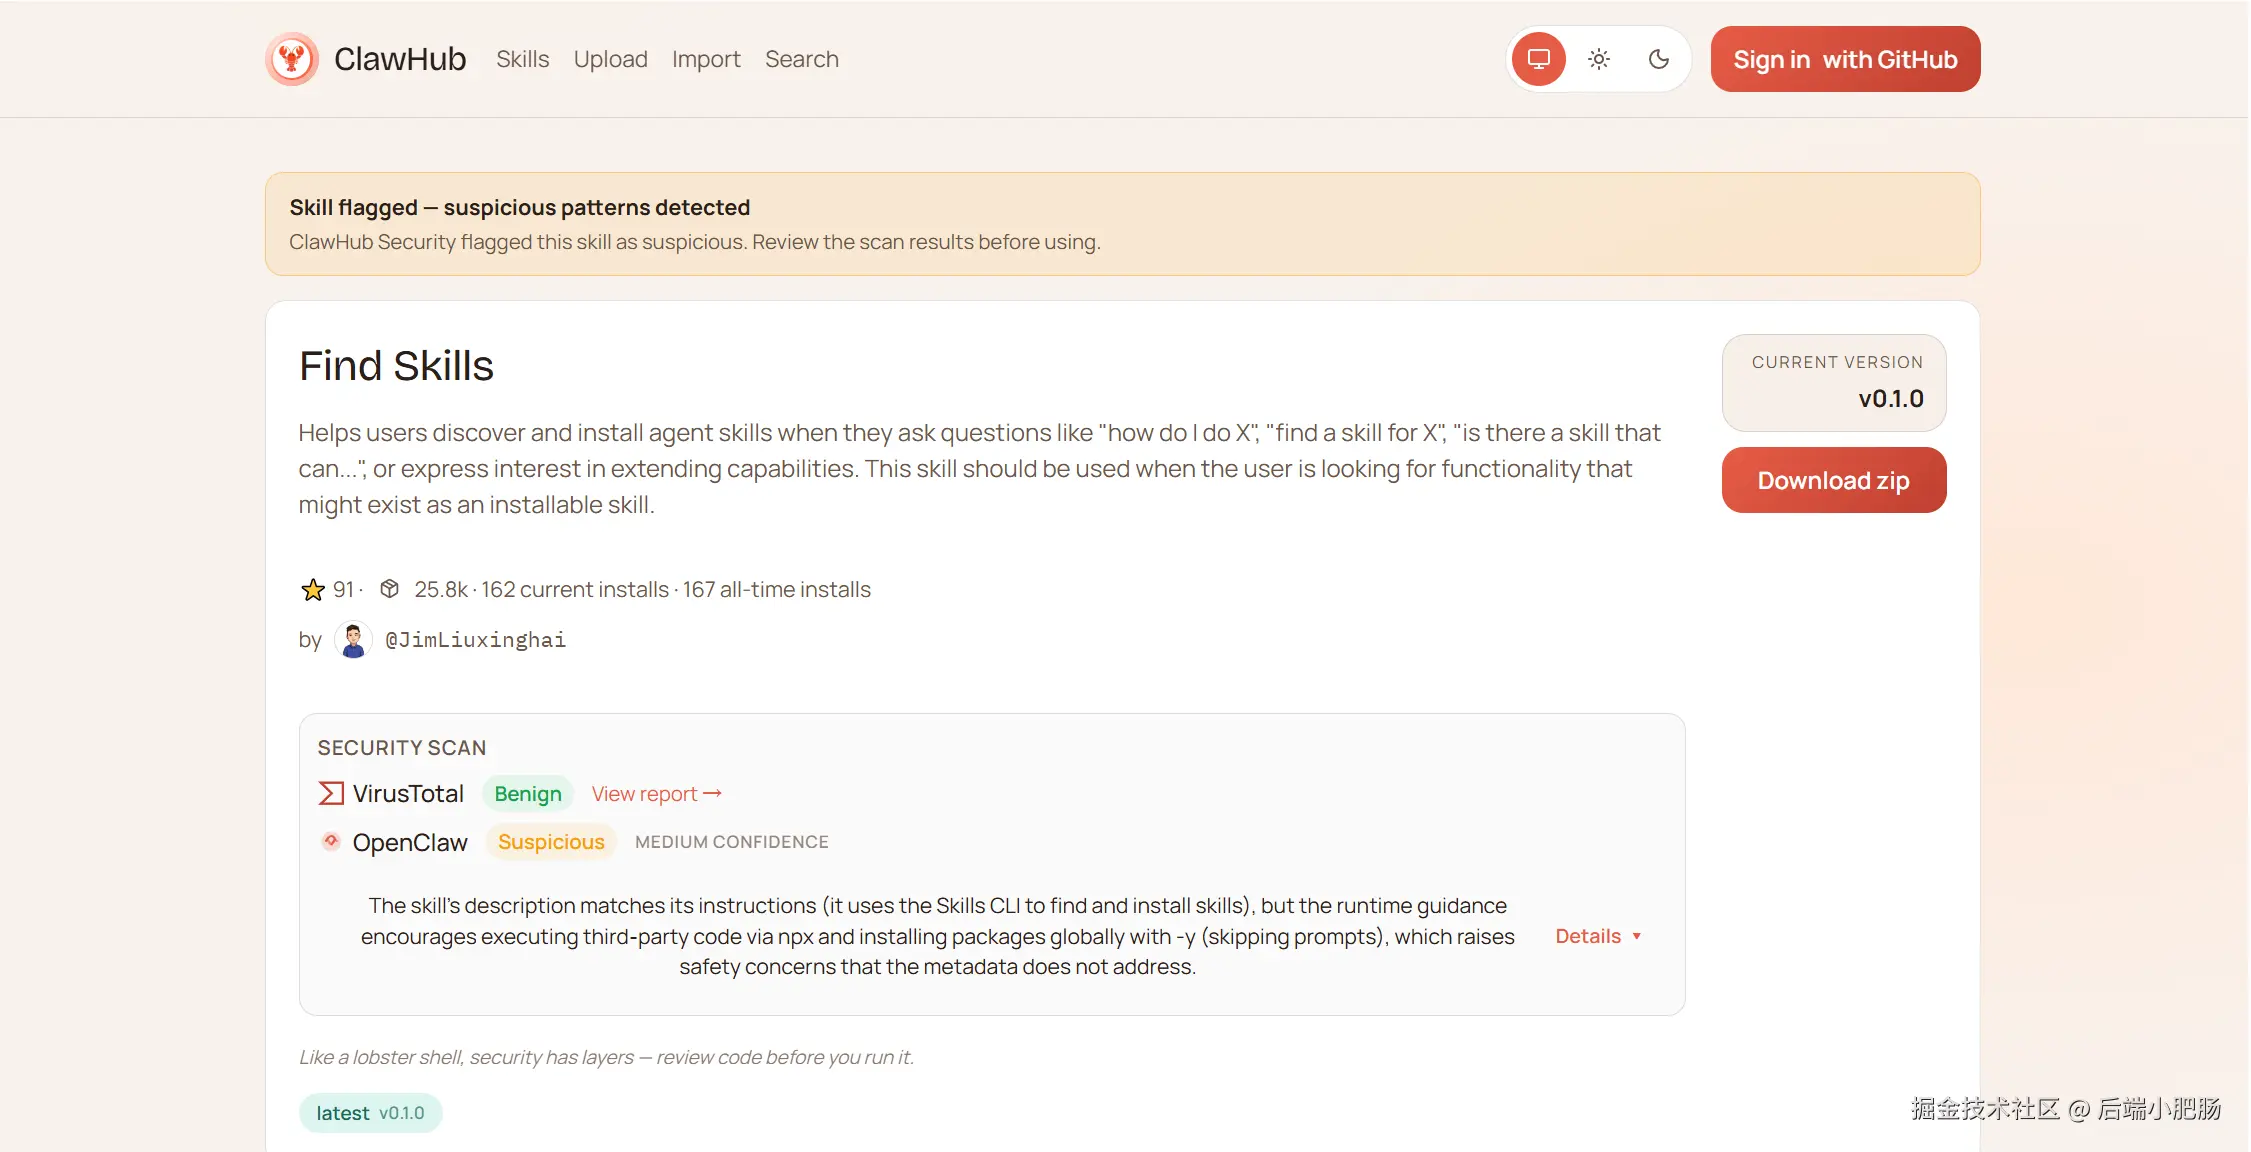The height and width of the screenshot is (1152, 2251).
Task: View the VirusTotal report link
Action: click(x=656, y=794)
